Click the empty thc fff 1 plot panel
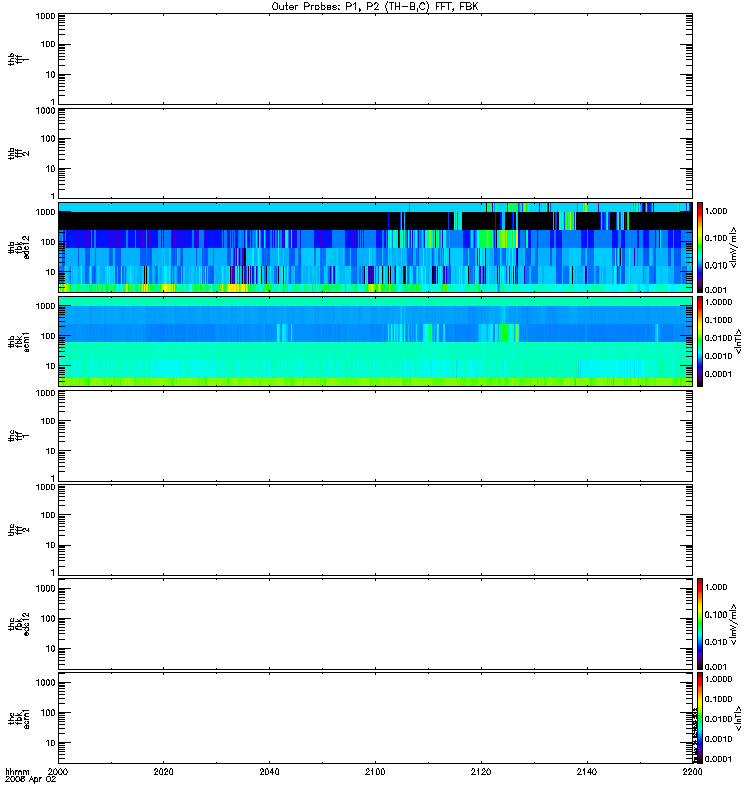The image size is (750, 800). 376,436
